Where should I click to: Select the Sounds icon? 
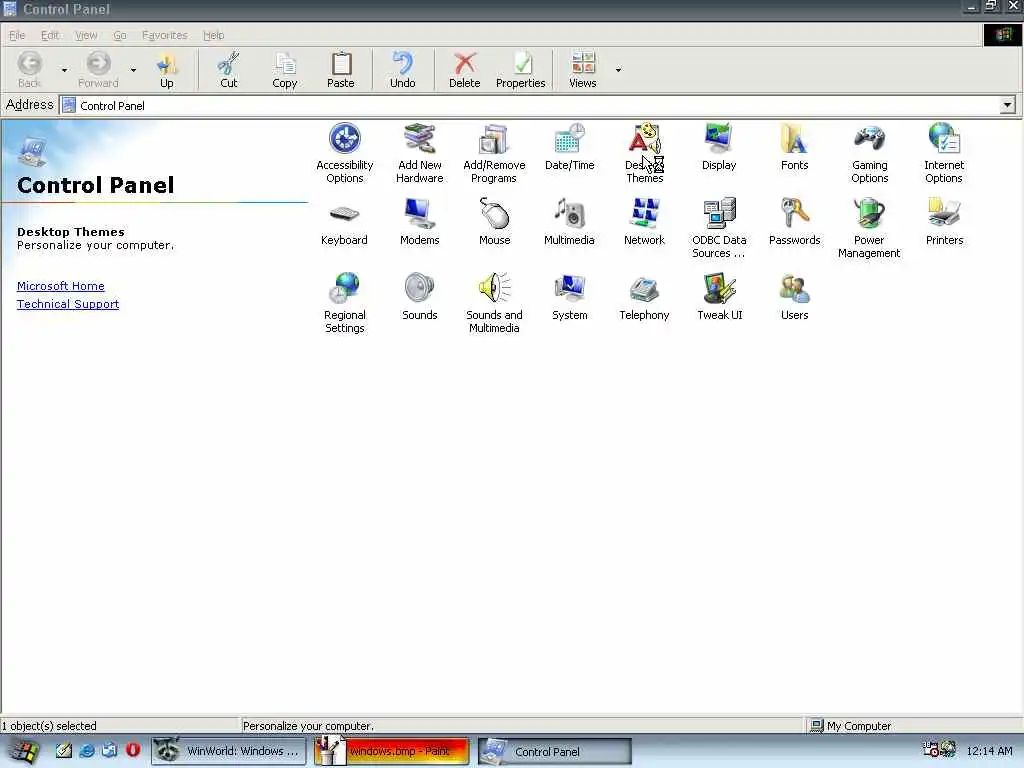click(x=419, y=297)
